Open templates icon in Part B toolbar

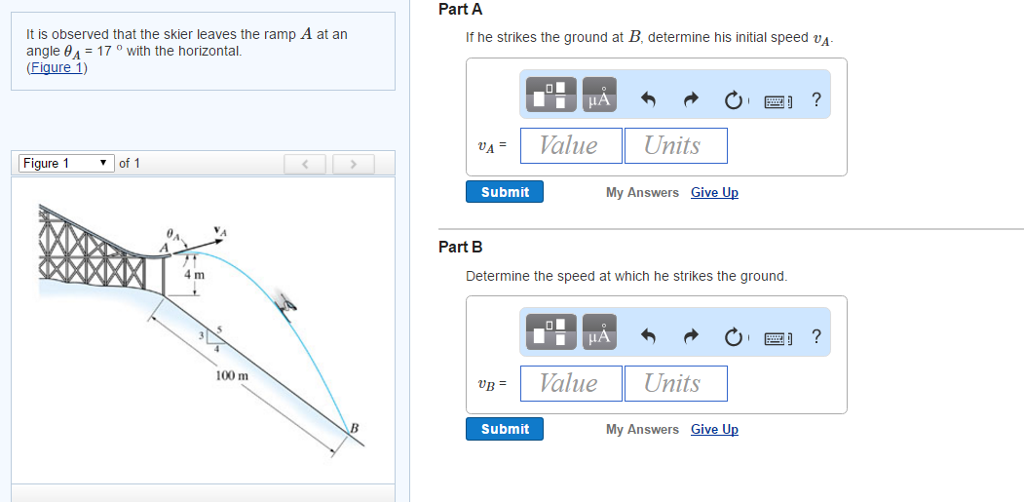[x=552, y=332]
